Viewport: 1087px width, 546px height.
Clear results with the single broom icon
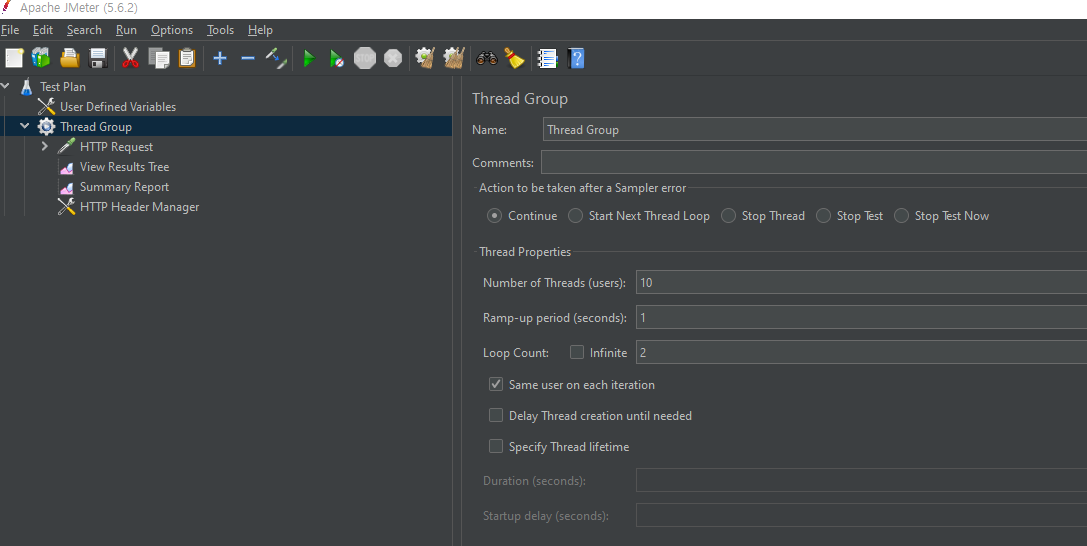pyautogui.click(x=425, y=58)
